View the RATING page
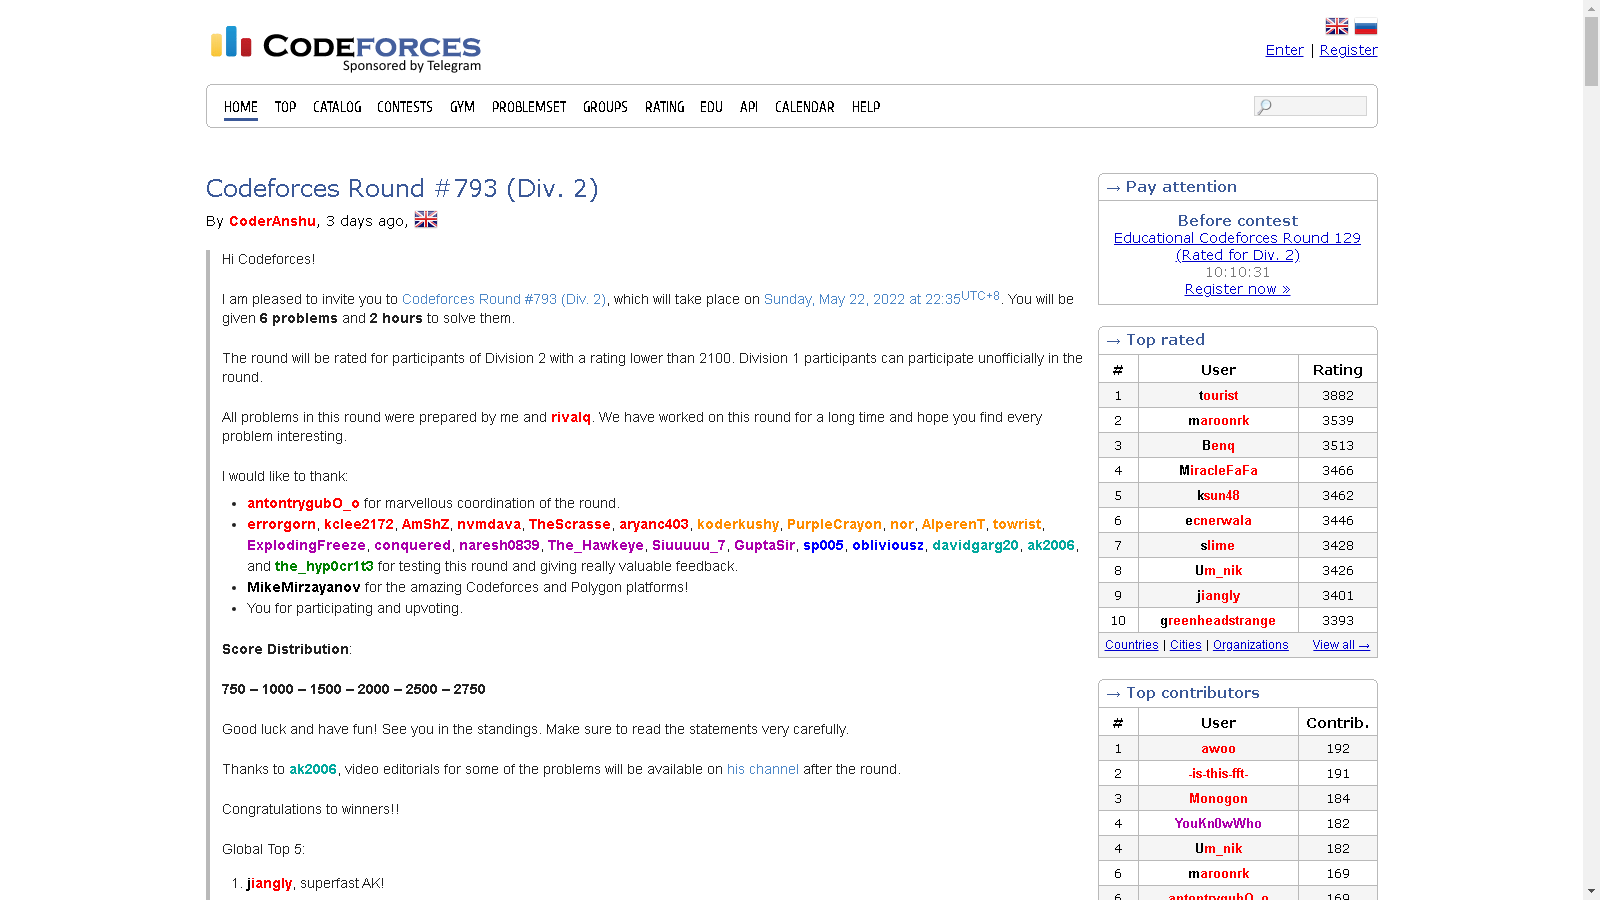Screen dimensions: 1600x900 (x=665, y=107)
